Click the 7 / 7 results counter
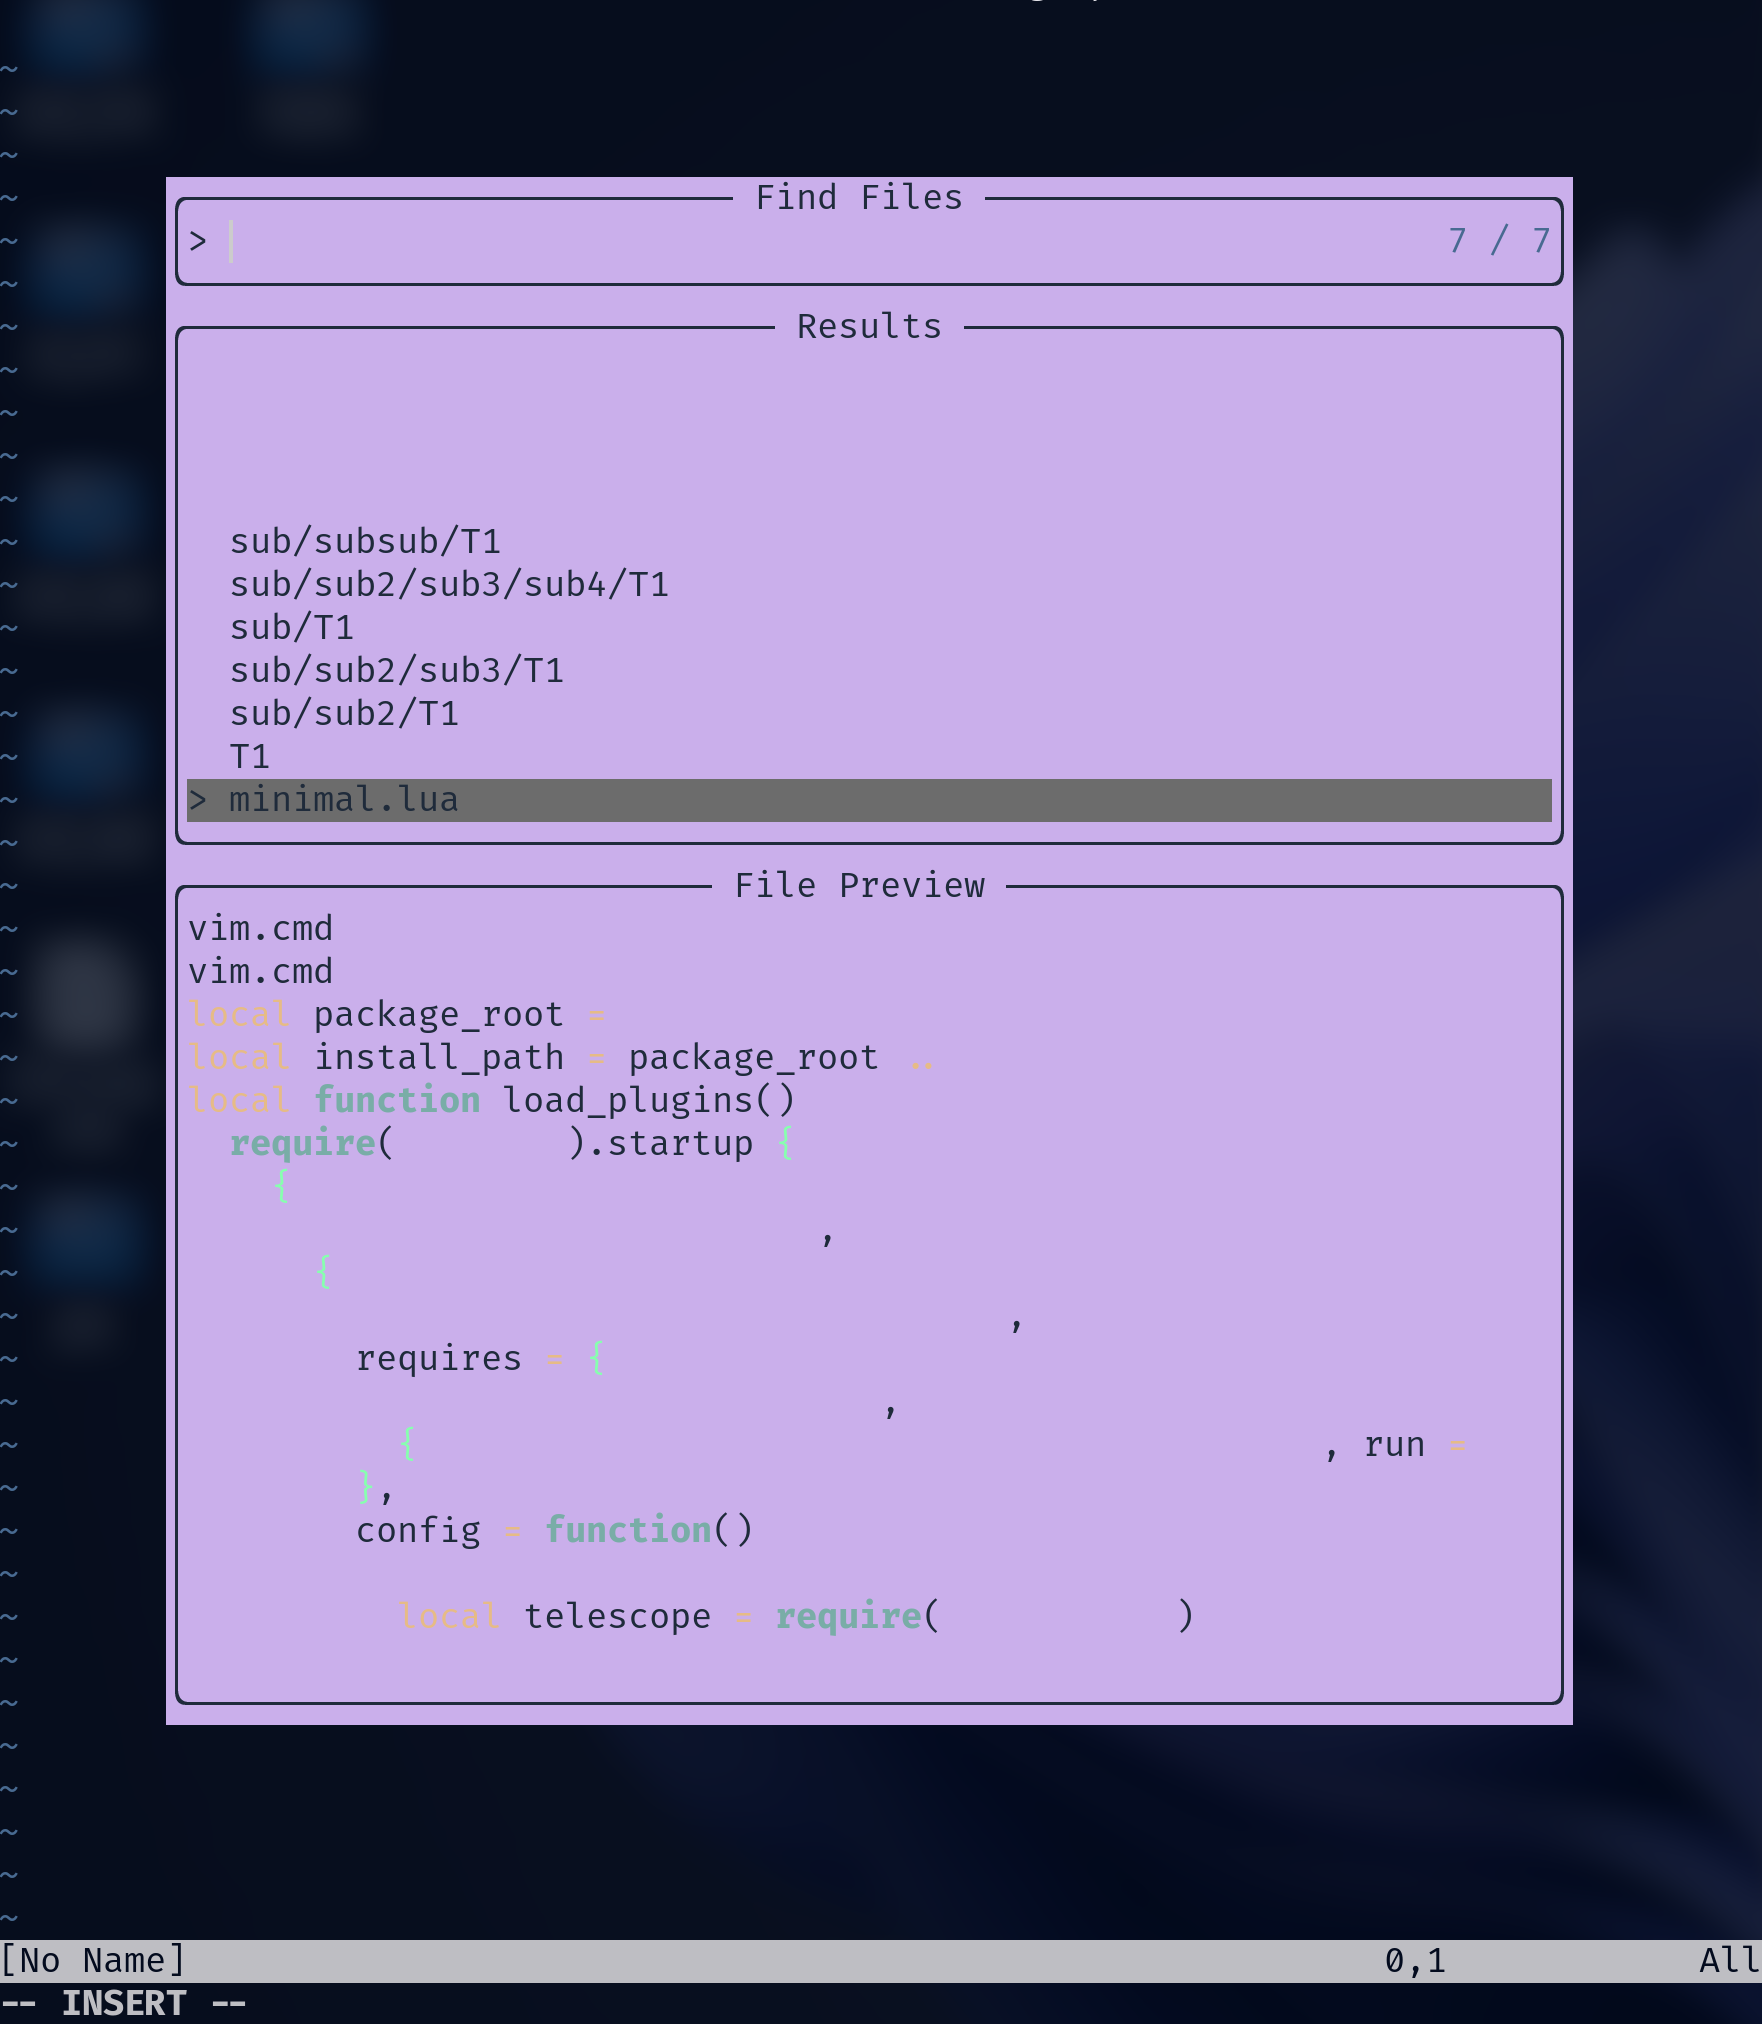 (x=1500, y=240)
